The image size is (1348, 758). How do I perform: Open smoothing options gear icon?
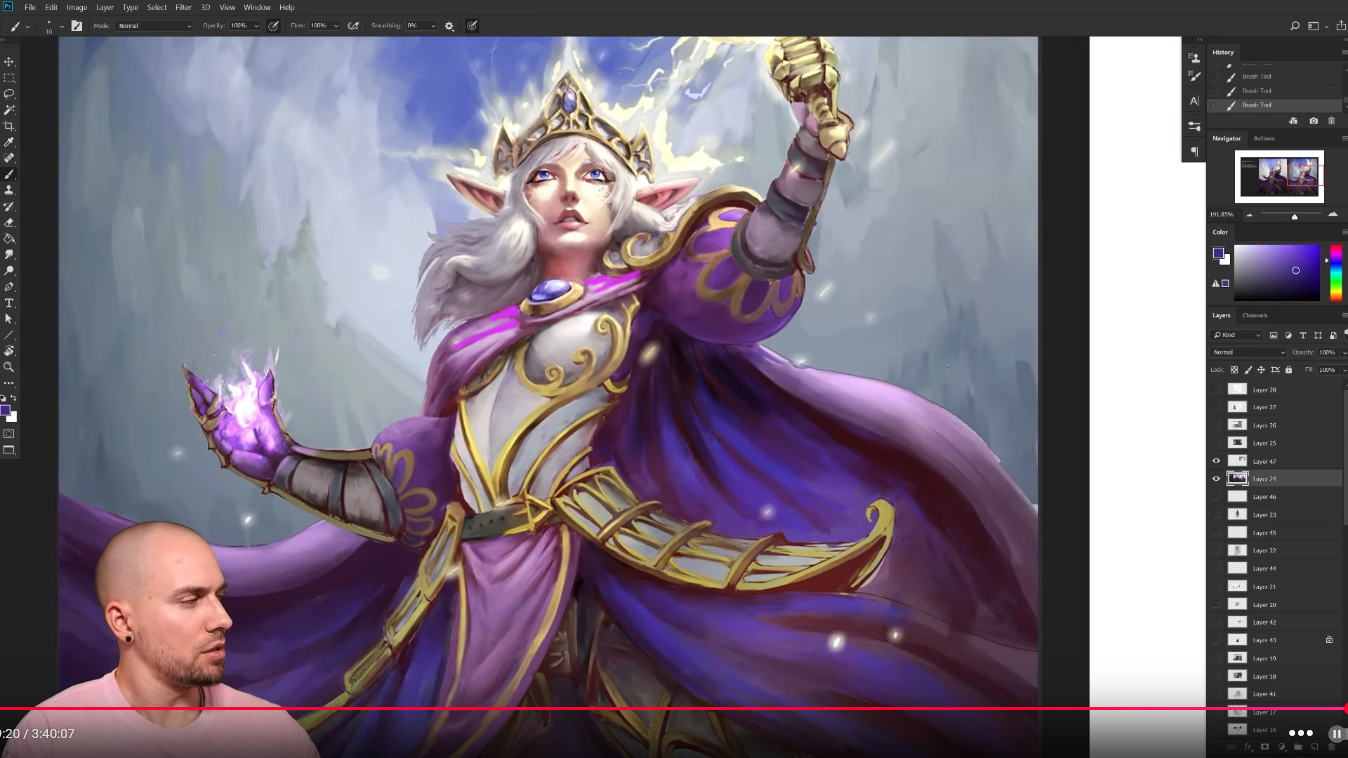click(x=449, y=26)
